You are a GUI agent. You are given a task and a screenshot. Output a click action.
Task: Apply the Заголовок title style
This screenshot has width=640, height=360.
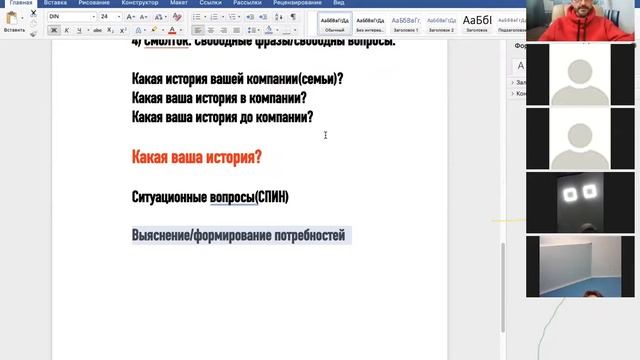tap(477, 24)
